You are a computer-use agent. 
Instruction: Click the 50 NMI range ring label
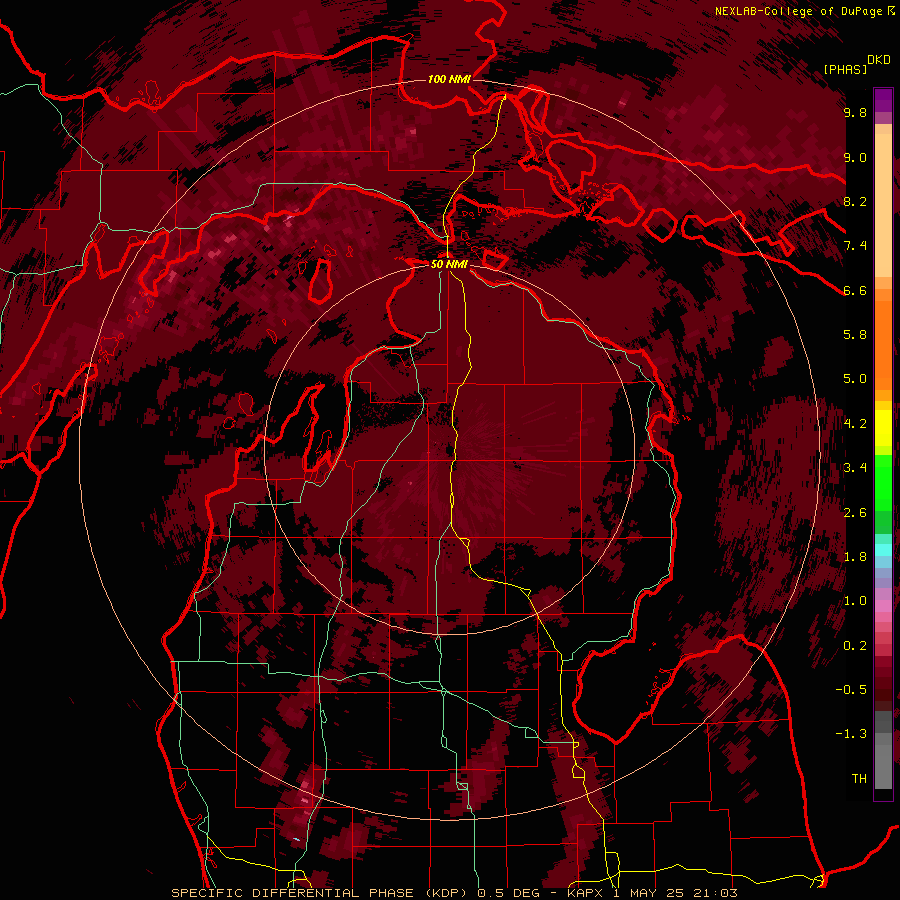(x=449, y=264)
